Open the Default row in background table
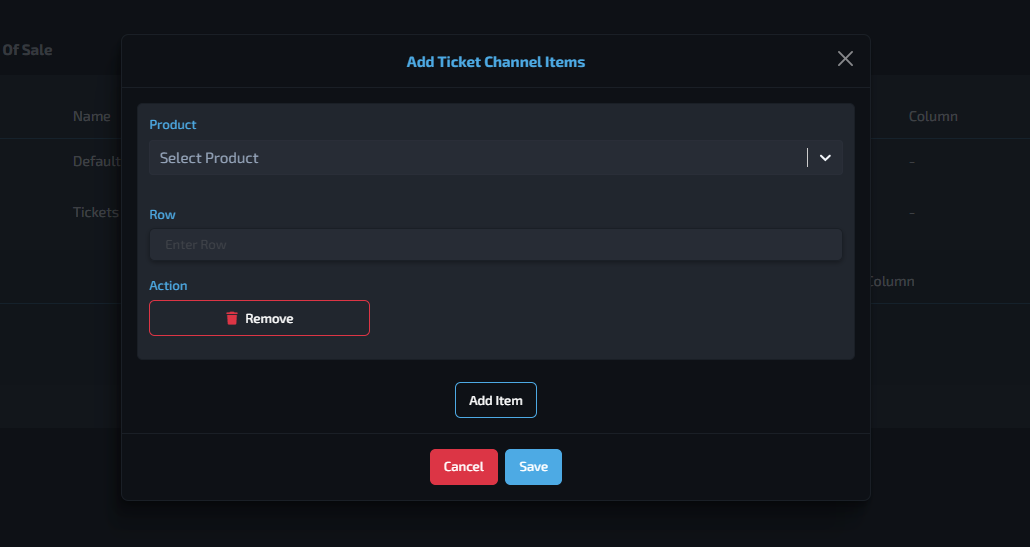The width and height of the screenshot is (1030, 547). click(x=97, y=161)
